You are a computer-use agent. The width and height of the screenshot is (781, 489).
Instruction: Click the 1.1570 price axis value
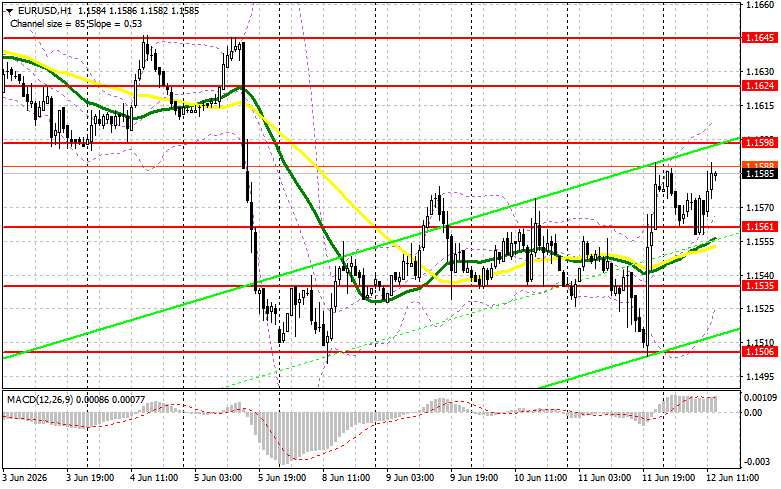click(x=760, y=207)
